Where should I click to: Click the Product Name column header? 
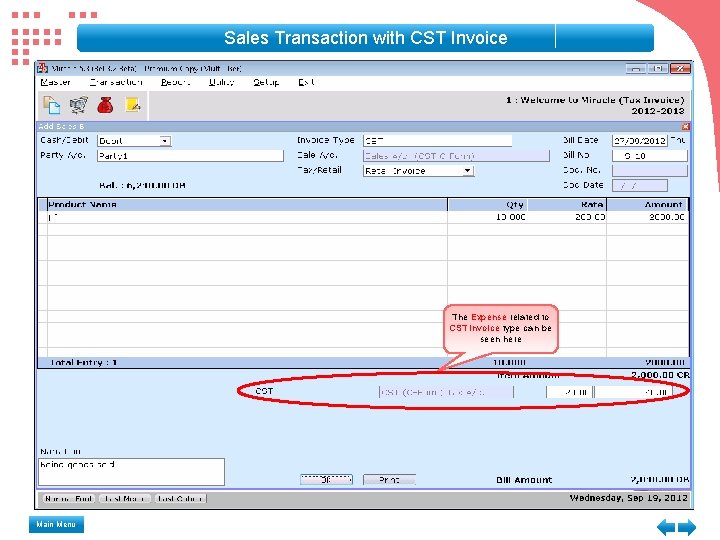247,204
